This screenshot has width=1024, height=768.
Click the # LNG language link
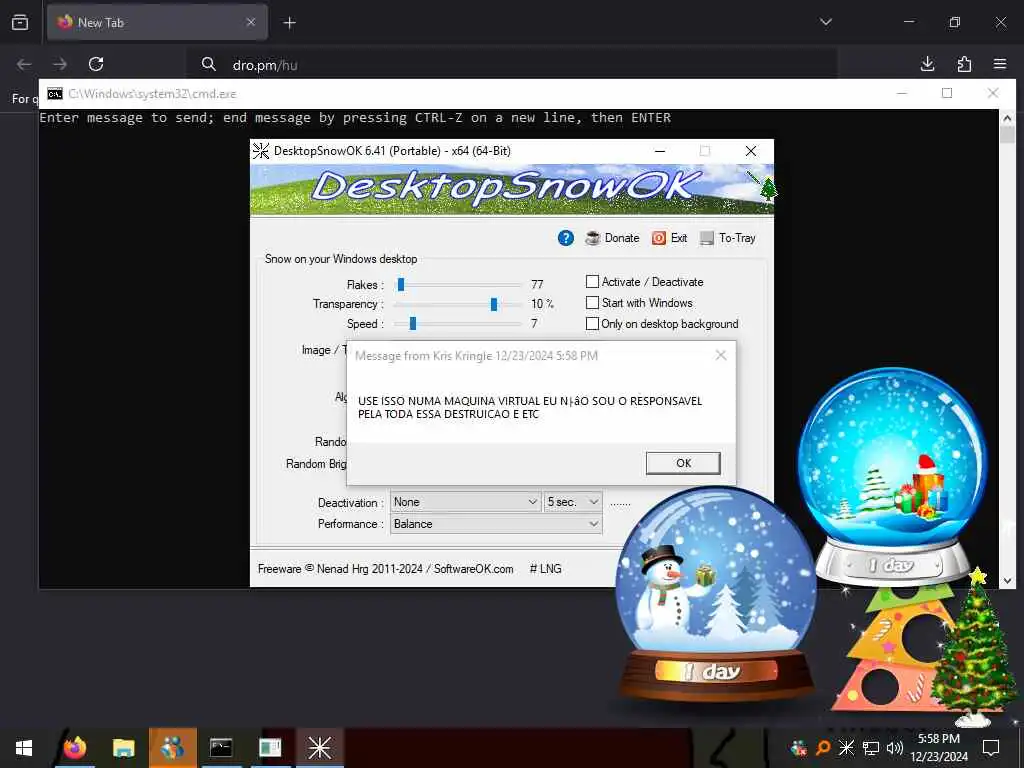coord(545,569)
